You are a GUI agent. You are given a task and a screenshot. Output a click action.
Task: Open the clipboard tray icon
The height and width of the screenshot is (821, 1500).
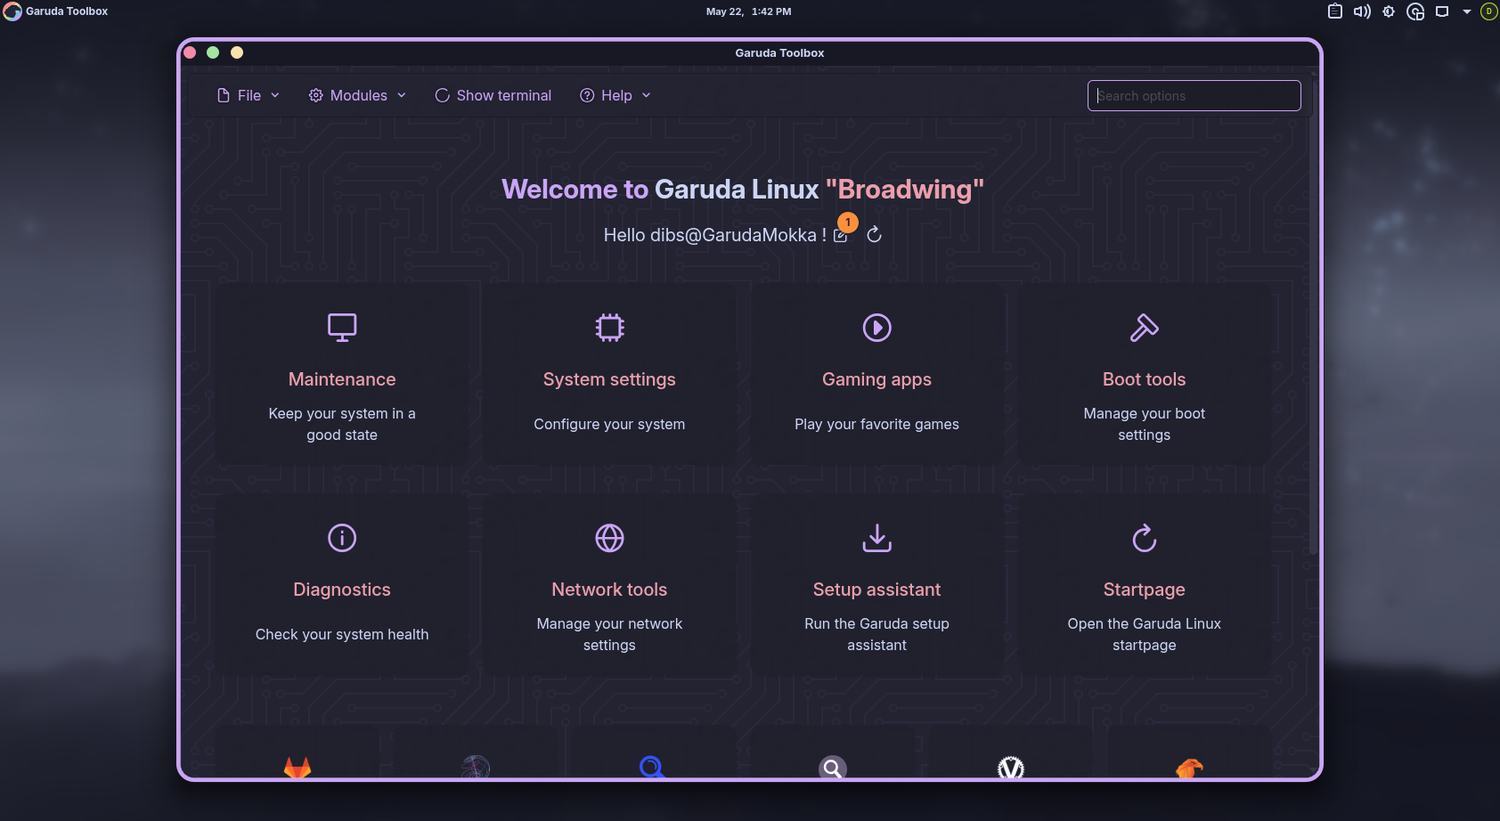1335,11
